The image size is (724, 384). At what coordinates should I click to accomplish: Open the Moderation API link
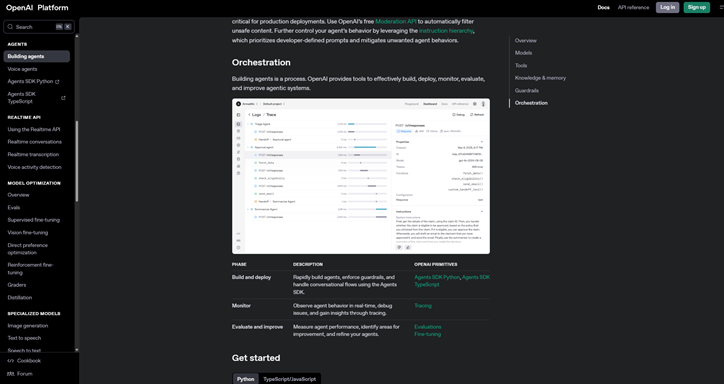click(396, 21)
